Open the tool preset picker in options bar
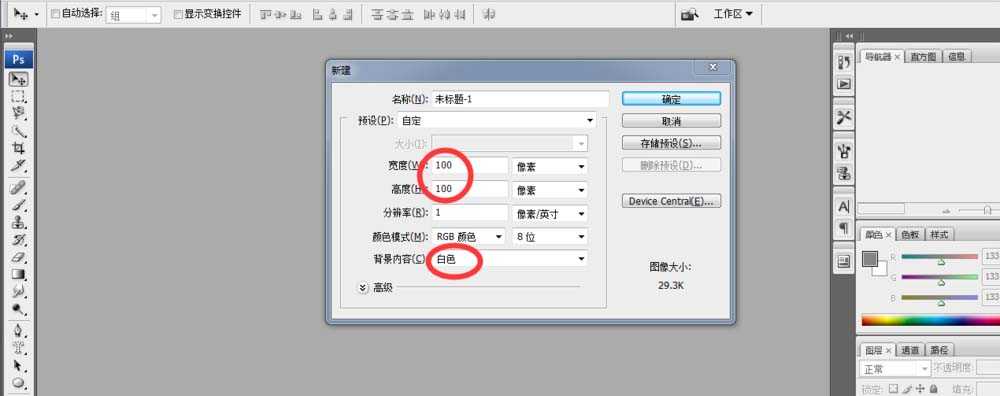The width and height of the screenshot is (1000, 396). click(x=27, y=13)
